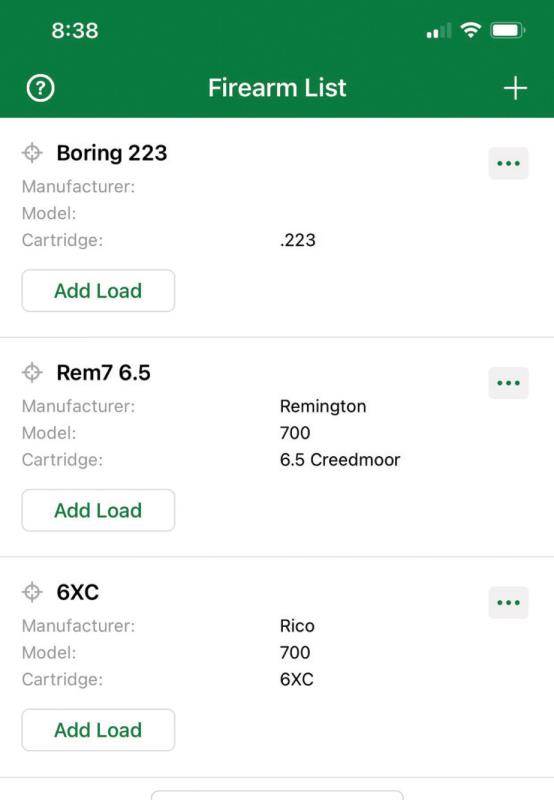The image size is (554, 800).
Task: Tap the crosshair icon beside Boring 223
Action: coord(32,153)
